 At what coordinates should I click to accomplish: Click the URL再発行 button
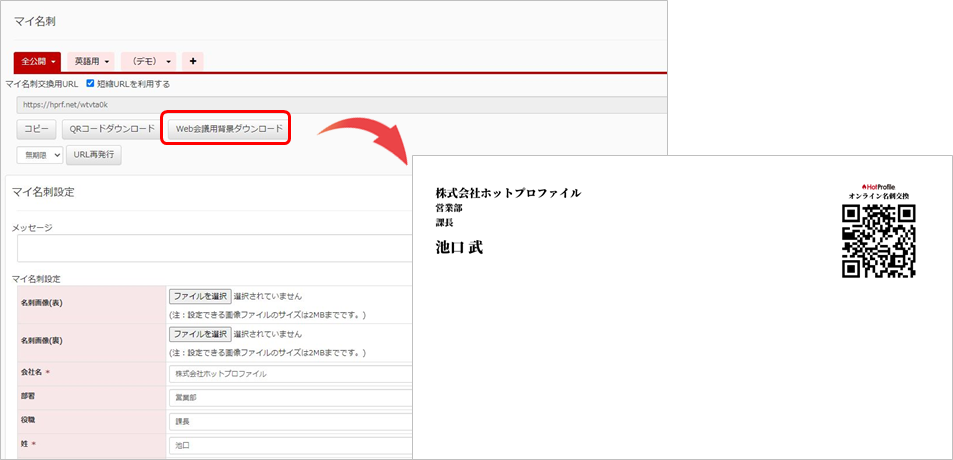coord(94,155)
